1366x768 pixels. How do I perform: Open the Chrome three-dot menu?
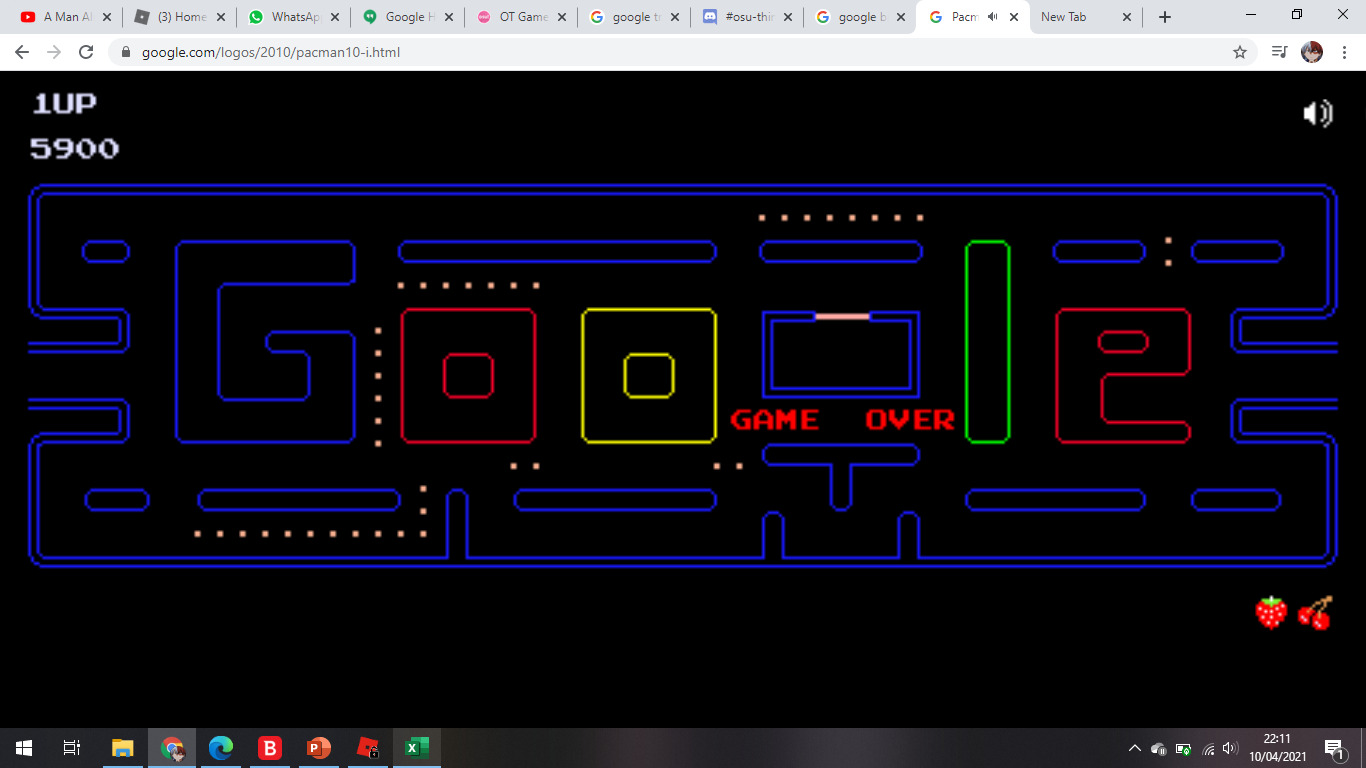[1343, 52]
